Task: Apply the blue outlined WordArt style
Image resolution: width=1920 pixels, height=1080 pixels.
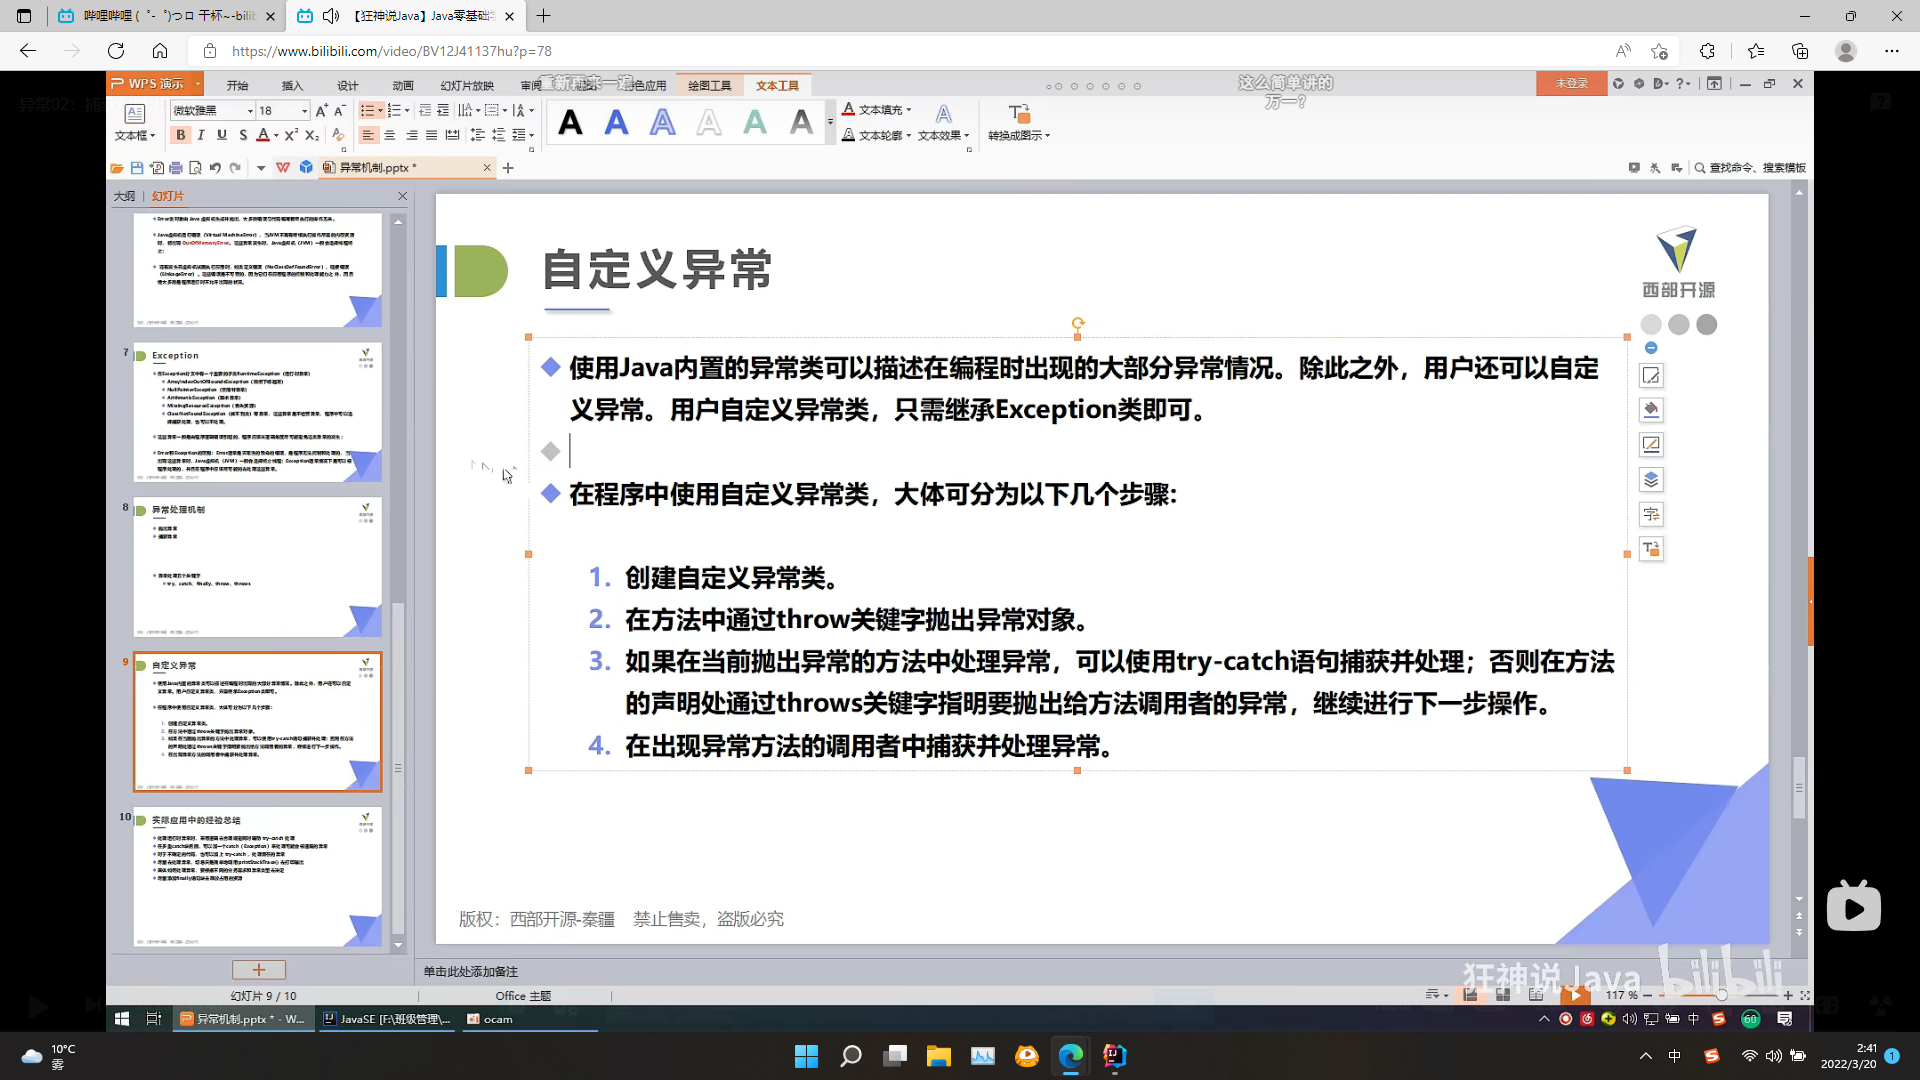Action: pyautogui.click(x=662, y=122)
